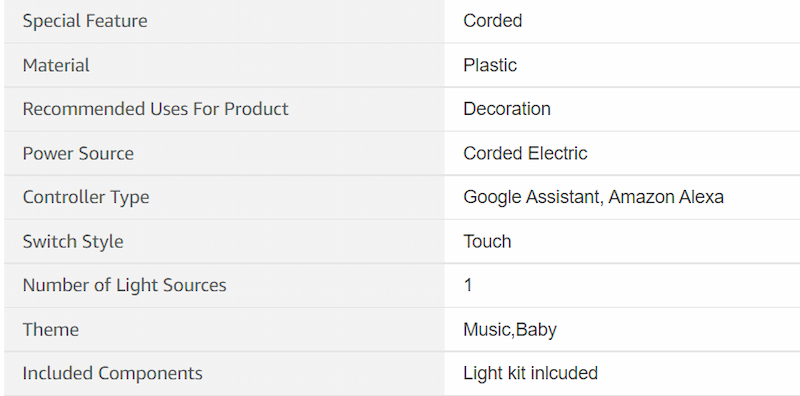Image resolution: width=800 pixels, height=396 pixels.
Task: Select the Music,Baby theme value
Action: pos(510,330)
